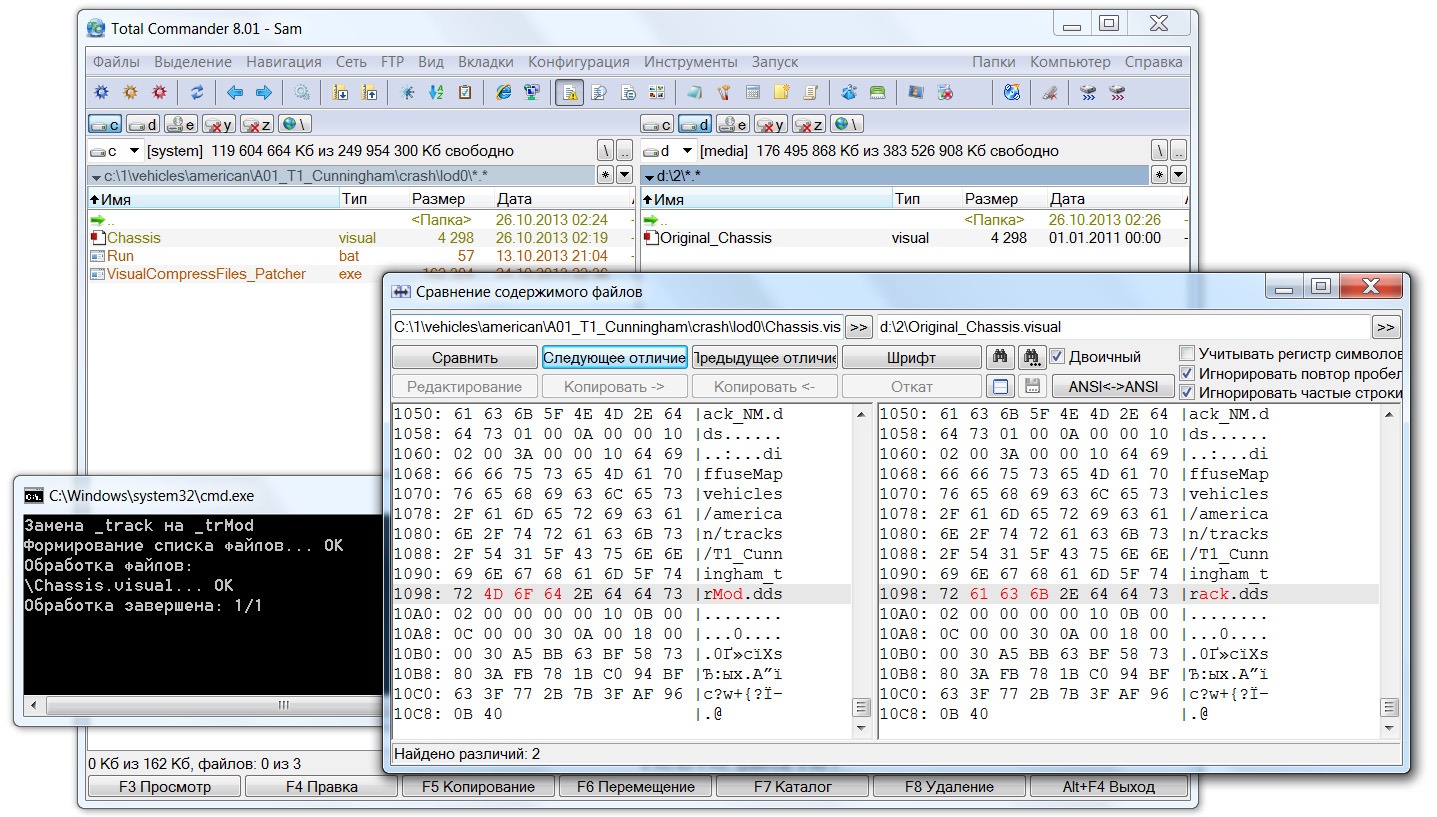Click the blue back arrow icon
This screenshot has width=1437, height=817.
point(235,93)
